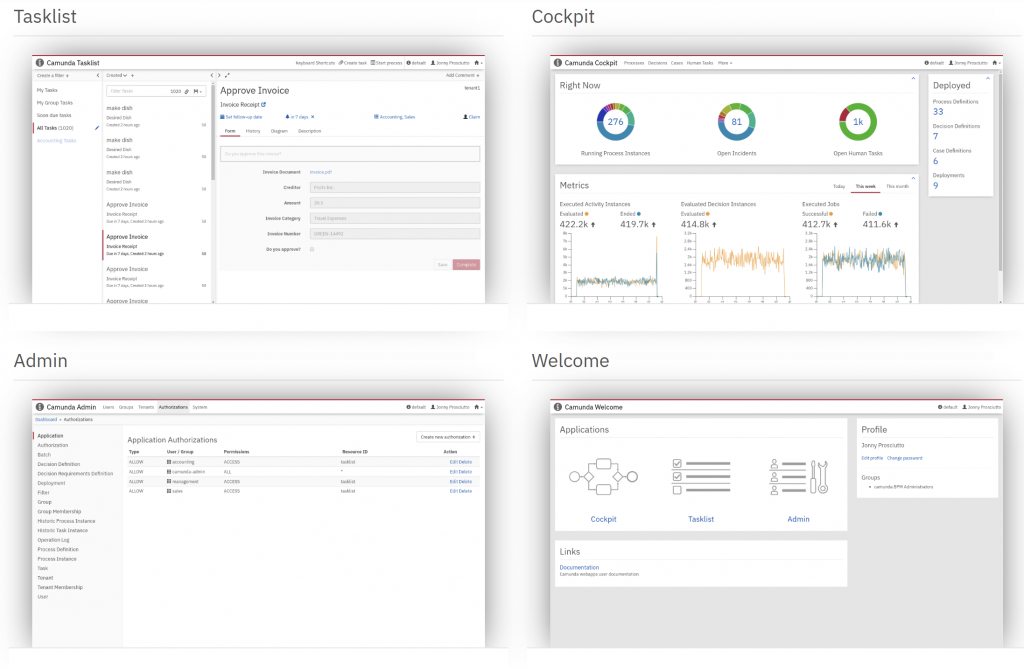Click Add Comment in the Tasklist
Screen dimensions: 1024x667
coord(462,75)
